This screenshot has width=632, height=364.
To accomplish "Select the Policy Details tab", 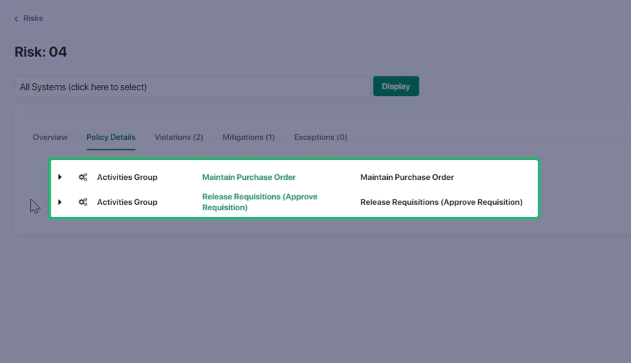I will coord(111,137).
